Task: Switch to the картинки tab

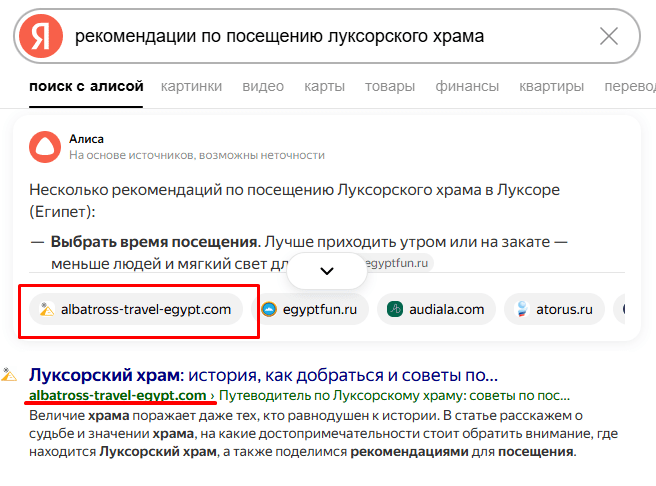Action: coord(191,86)
